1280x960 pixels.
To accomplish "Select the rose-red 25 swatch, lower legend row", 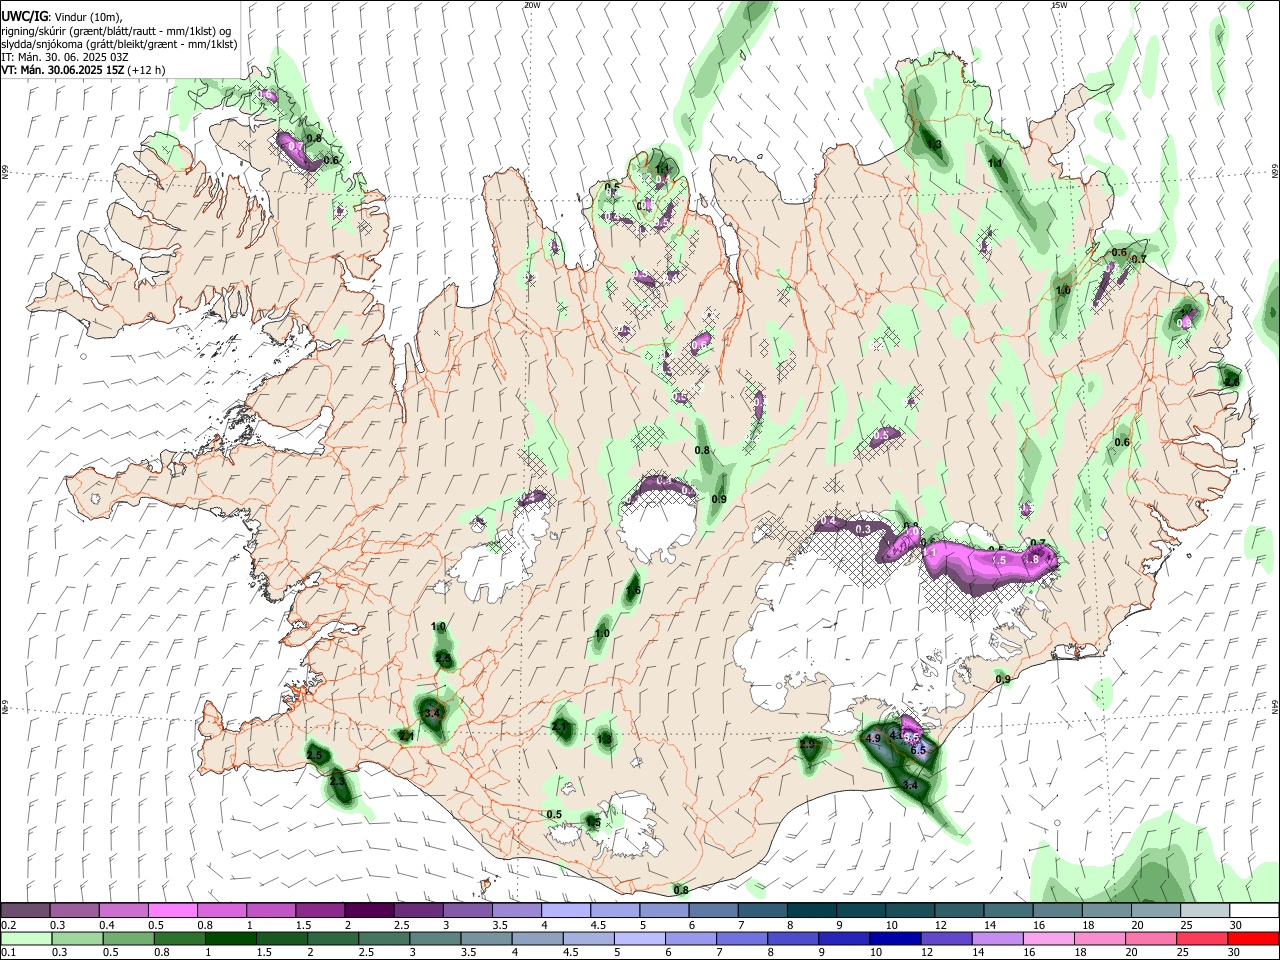I will [x=1202, y=938].
